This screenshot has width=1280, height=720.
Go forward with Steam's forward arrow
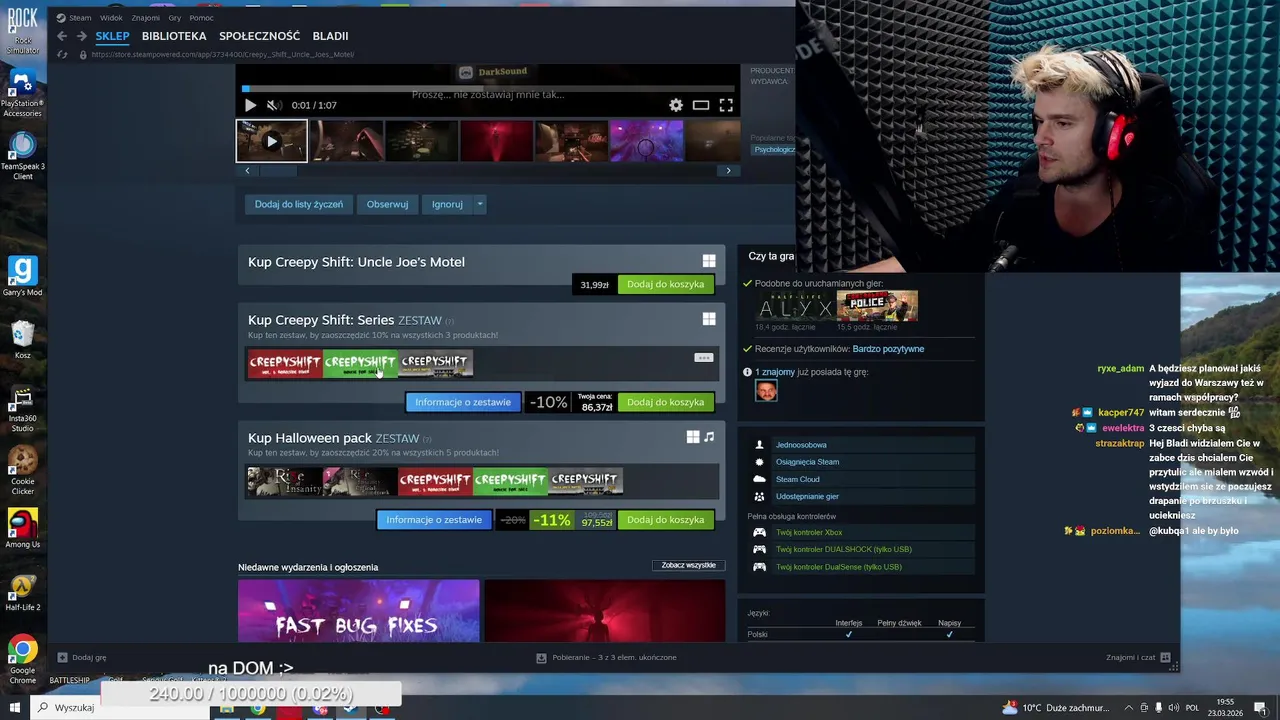82,36
